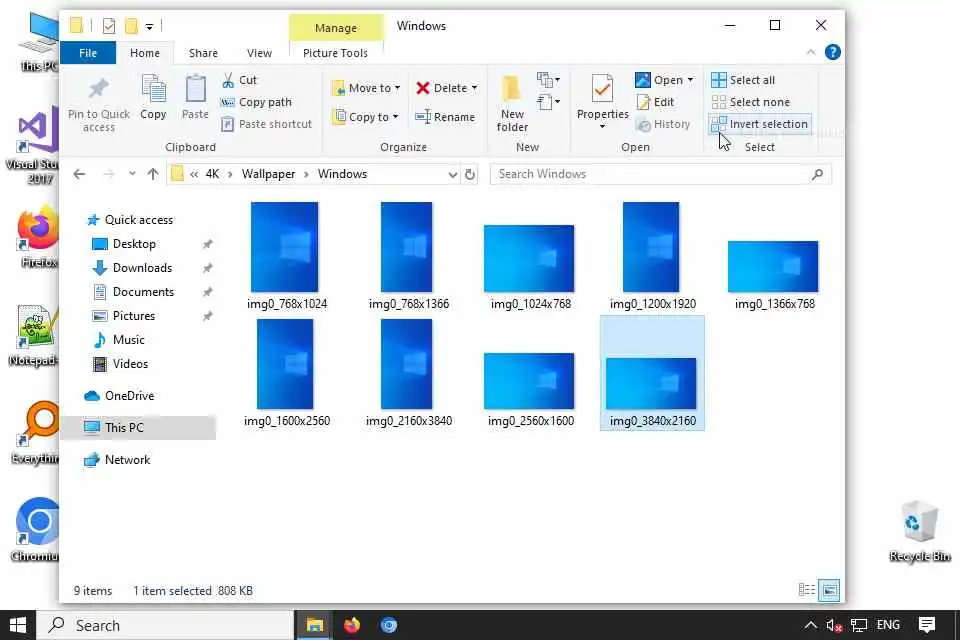Rename the selected file
Image resolution: width=960 pixels, height=640 pixels.
point(445,117)
